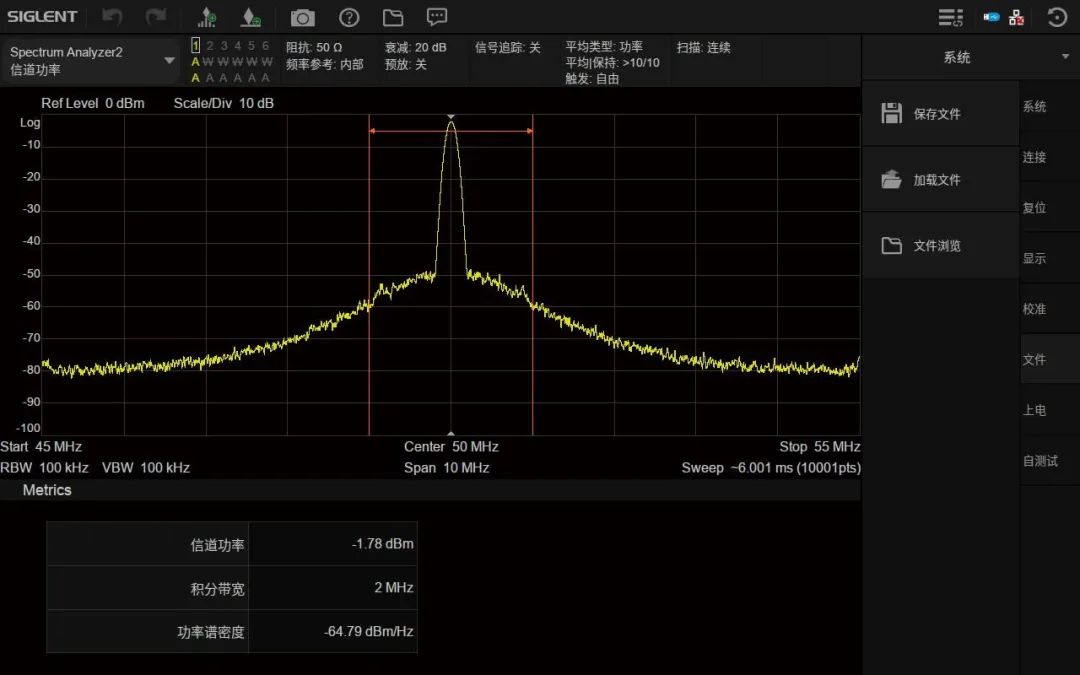
Task: Select trace number 2
Action: click(x=209, y=45)
